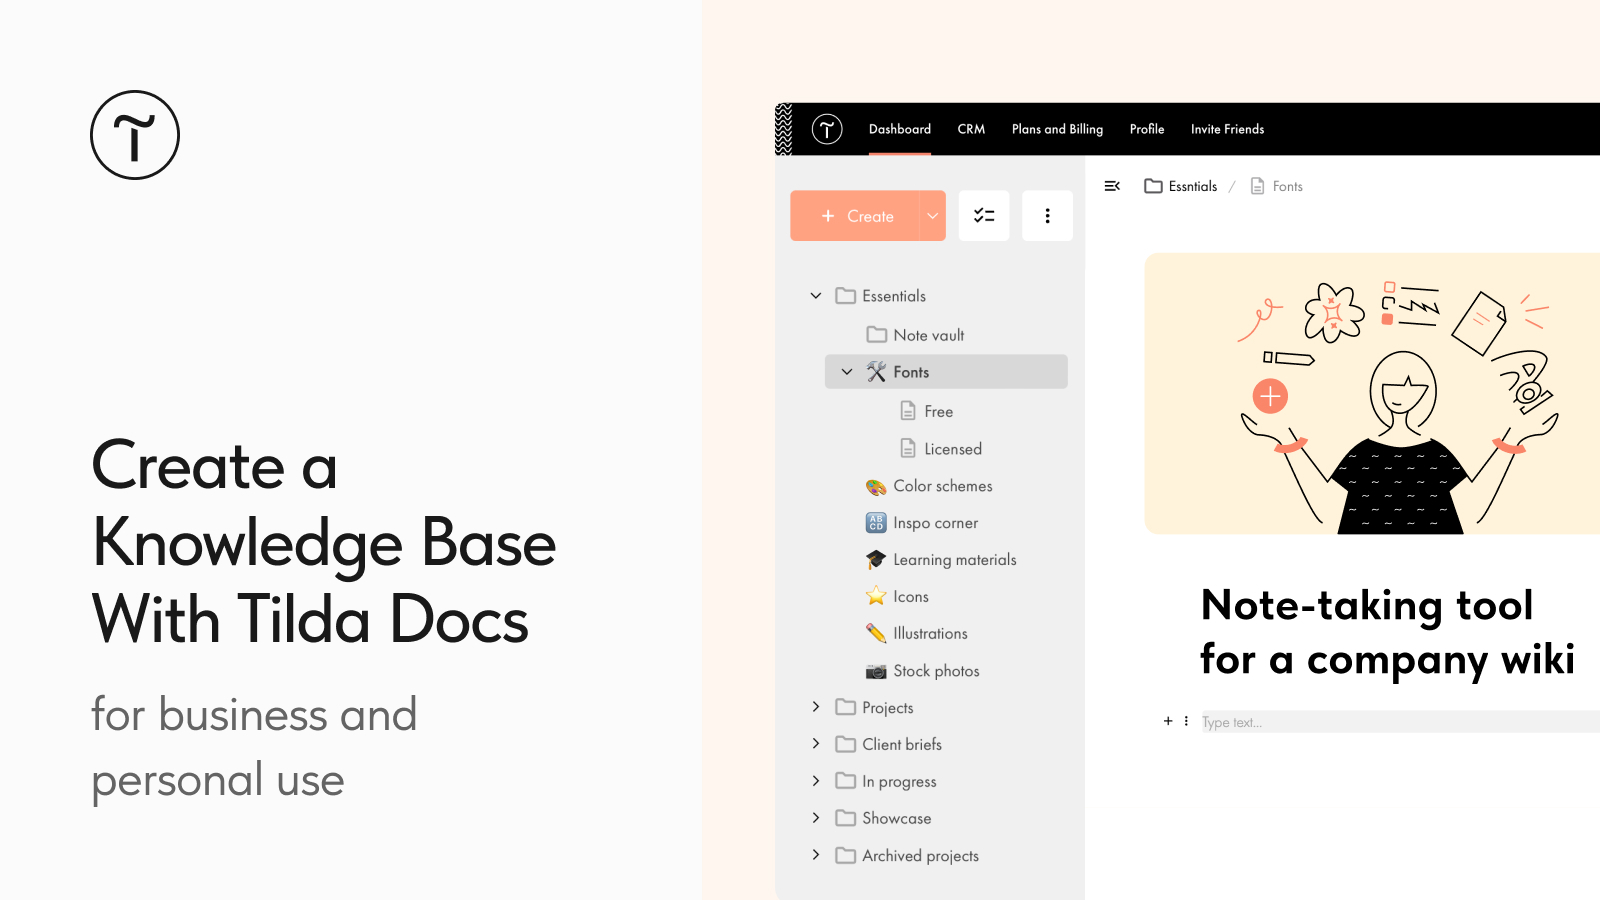Click the Client briefs folder icon
1600x900 pixels.
click(x=846, y=744)
